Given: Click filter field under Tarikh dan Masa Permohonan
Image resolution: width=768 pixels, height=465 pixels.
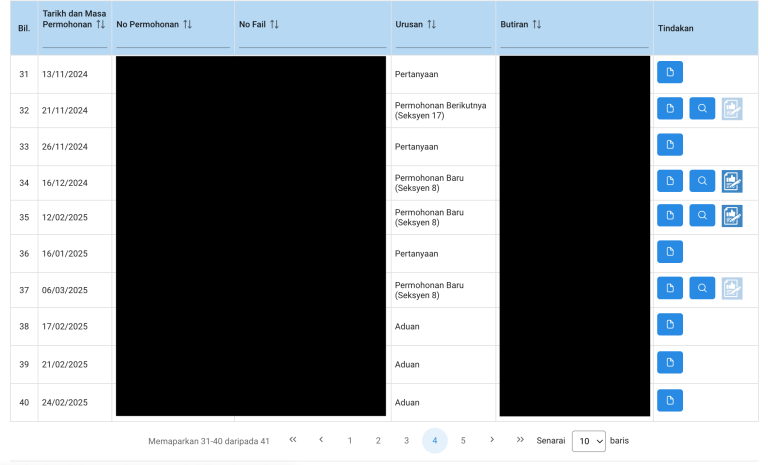Looking at the screenshot, I should click(x=74, y=40).
